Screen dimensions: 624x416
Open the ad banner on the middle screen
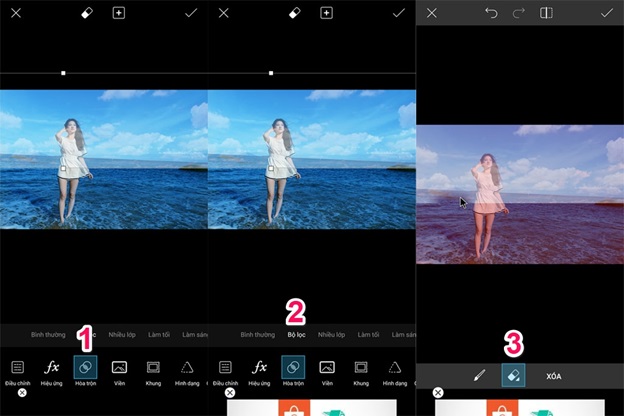(x=312, y=408)
